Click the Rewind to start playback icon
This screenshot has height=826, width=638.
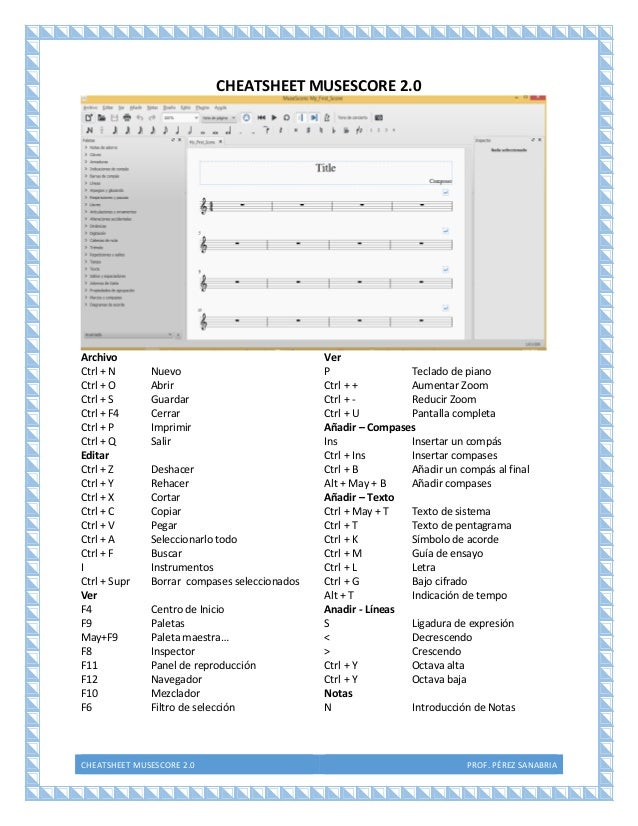pos(261,118)
